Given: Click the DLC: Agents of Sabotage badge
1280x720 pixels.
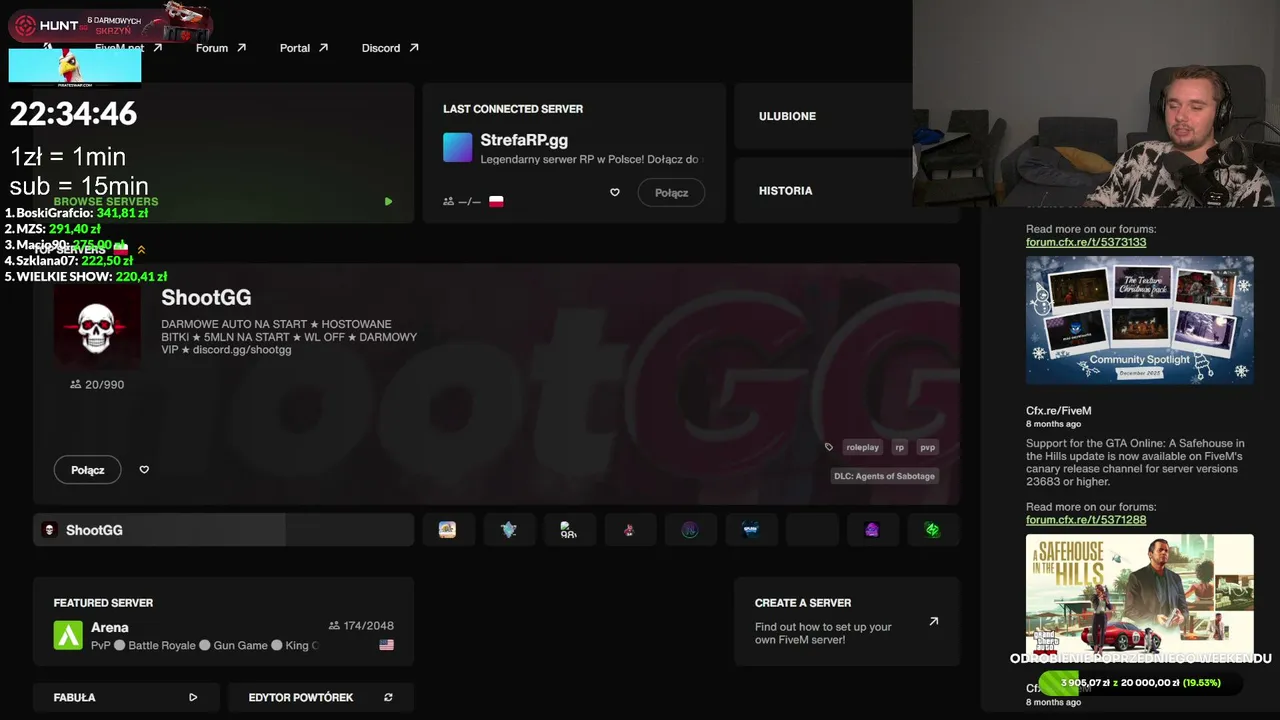Looking at the screenshot, I should [x=884, y=476].
